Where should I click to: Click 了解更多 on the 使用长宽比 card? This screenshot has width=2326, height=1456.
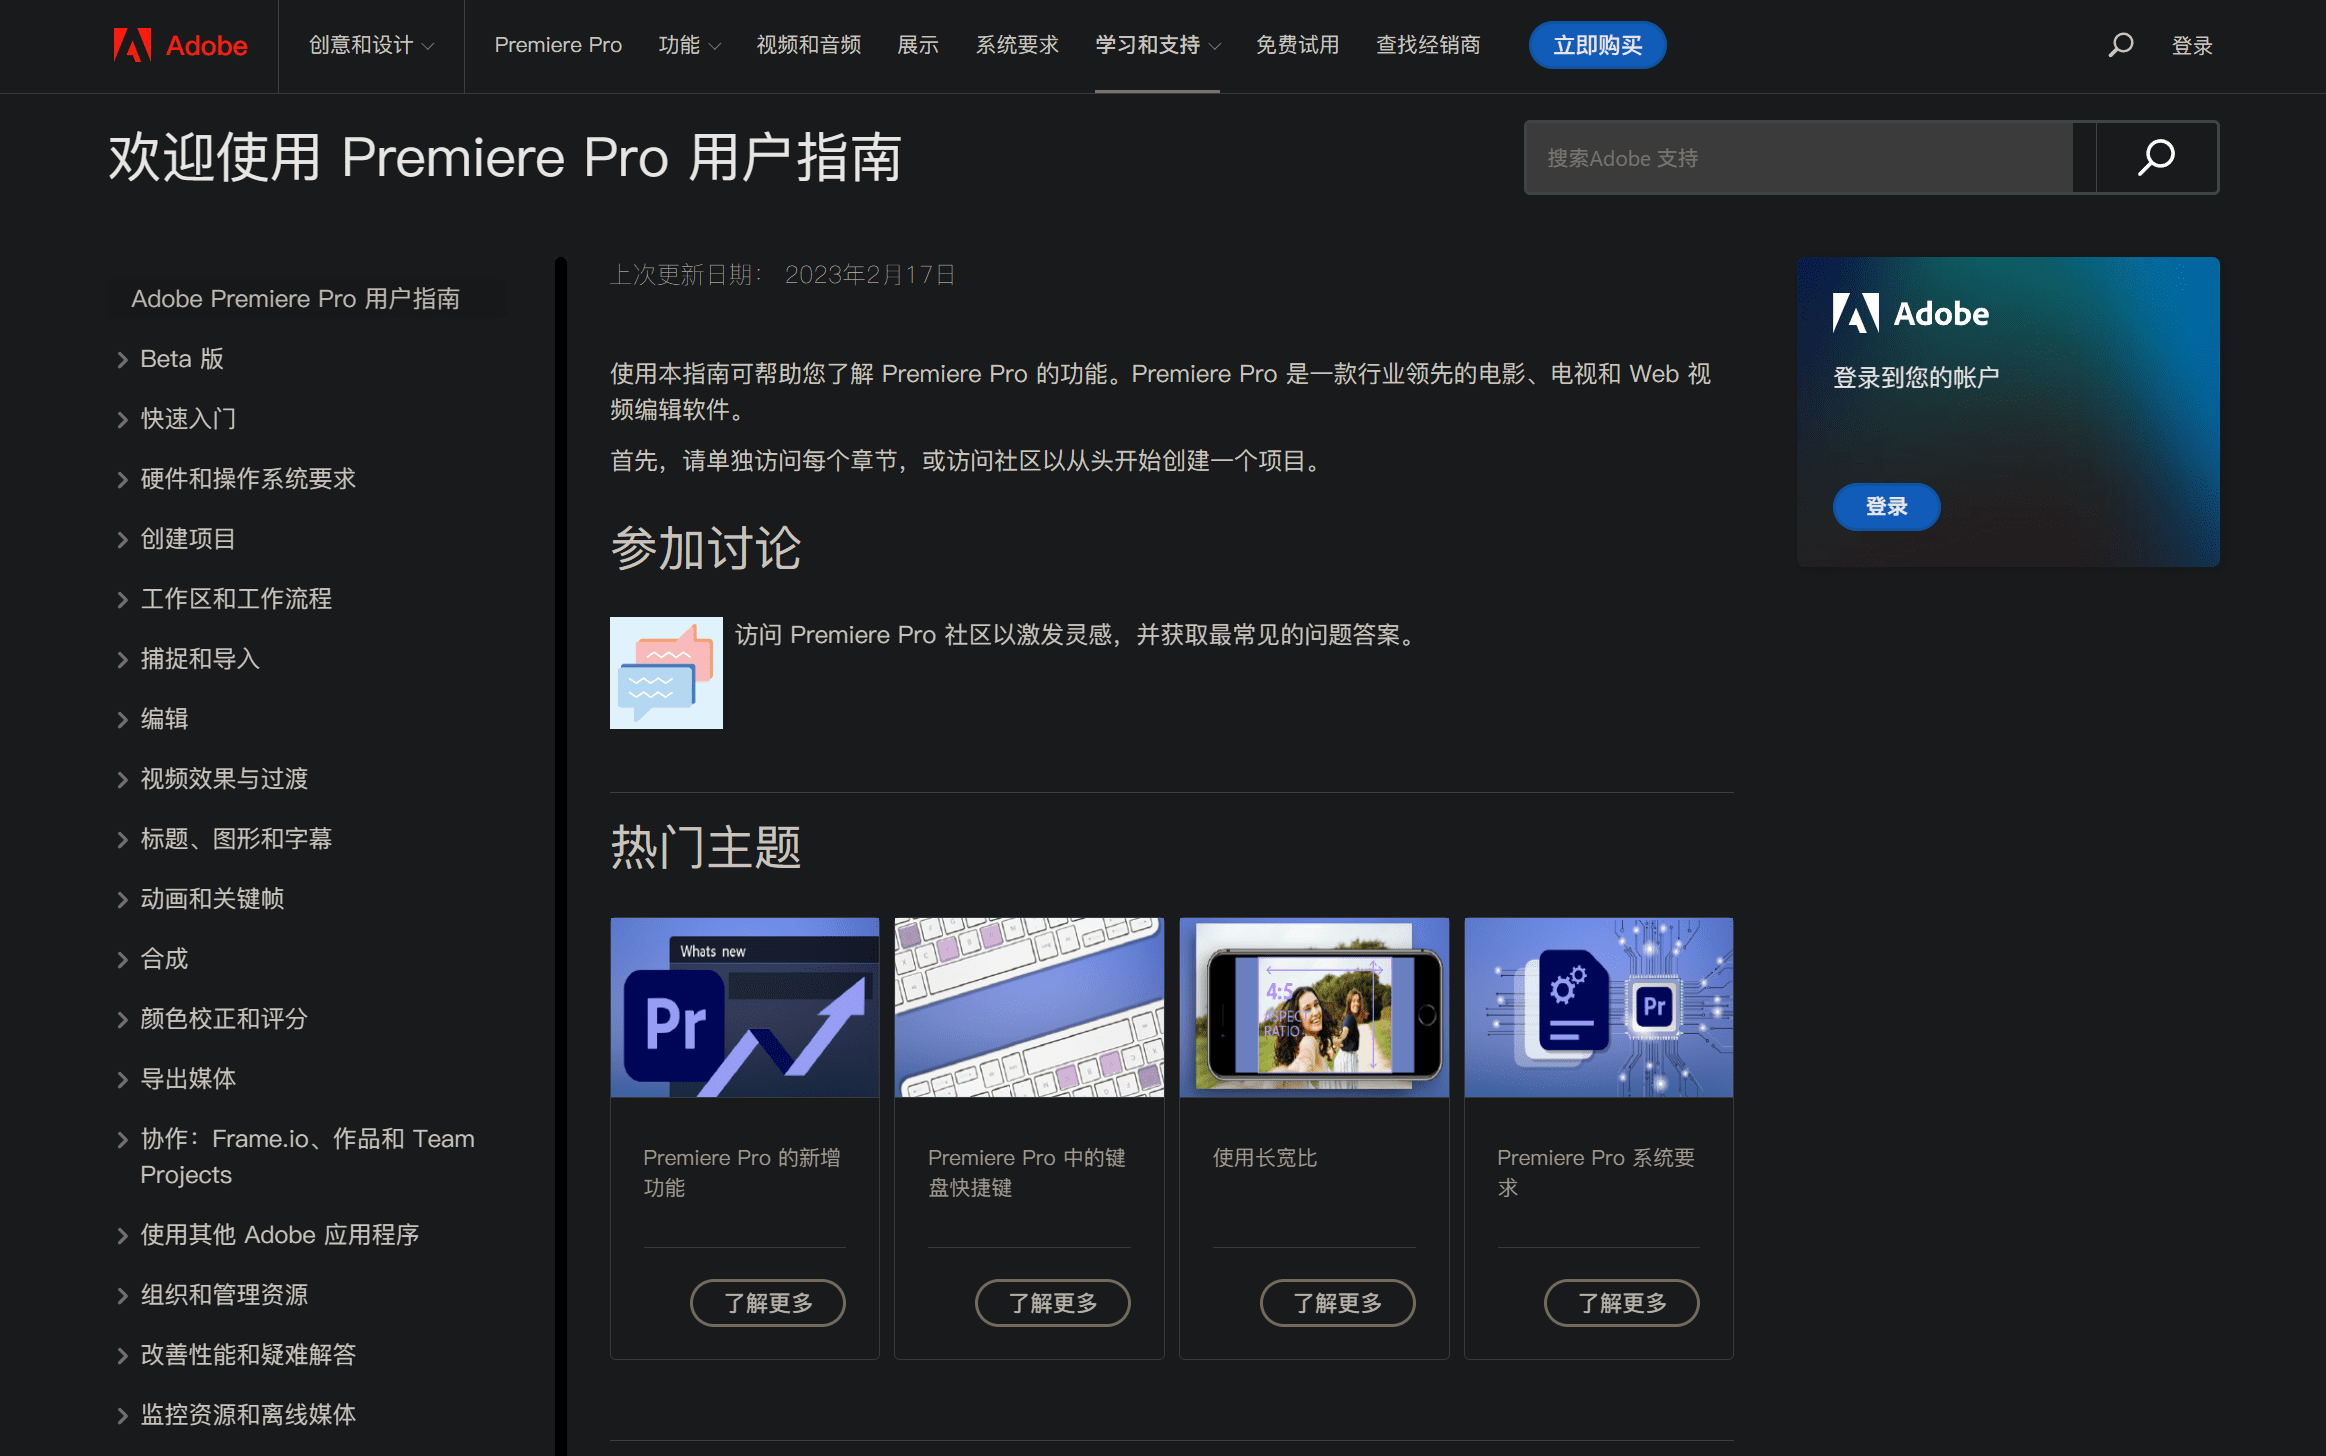(1337, 1303)
